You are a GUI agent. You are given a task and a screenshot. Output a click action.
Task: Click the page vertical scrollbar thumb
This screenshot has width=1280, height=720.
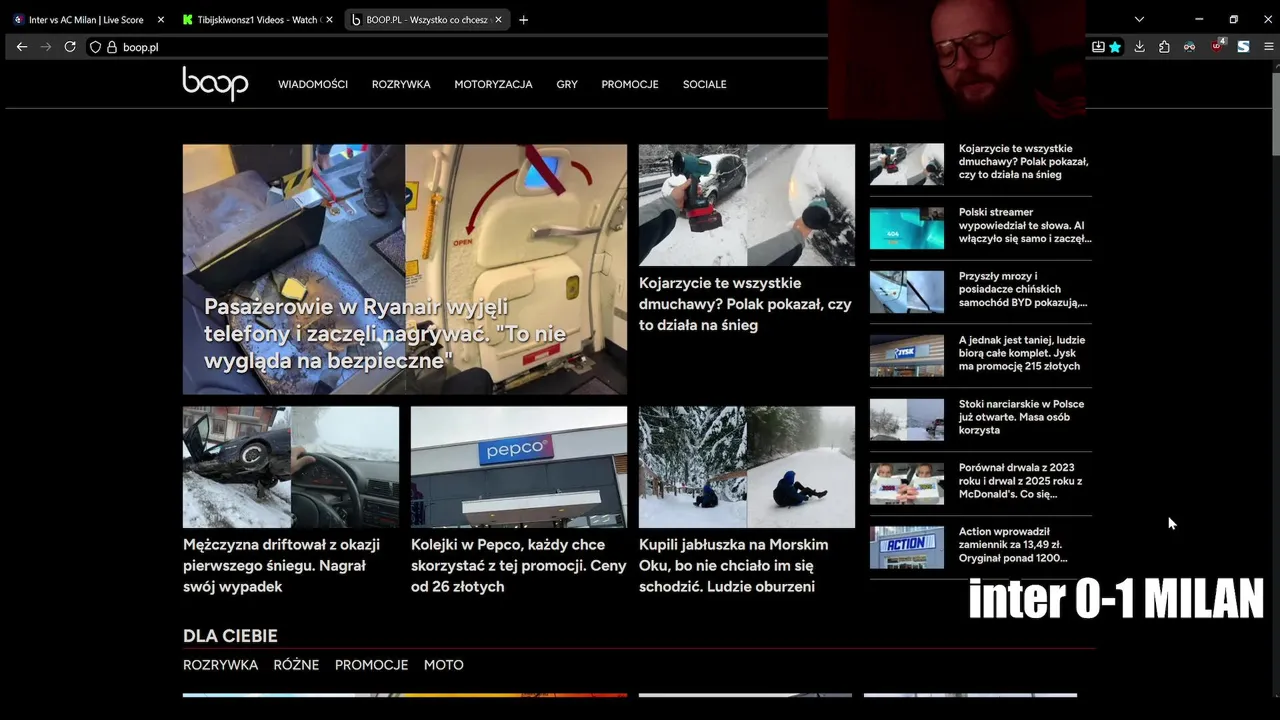click(x=1275, y=112)
